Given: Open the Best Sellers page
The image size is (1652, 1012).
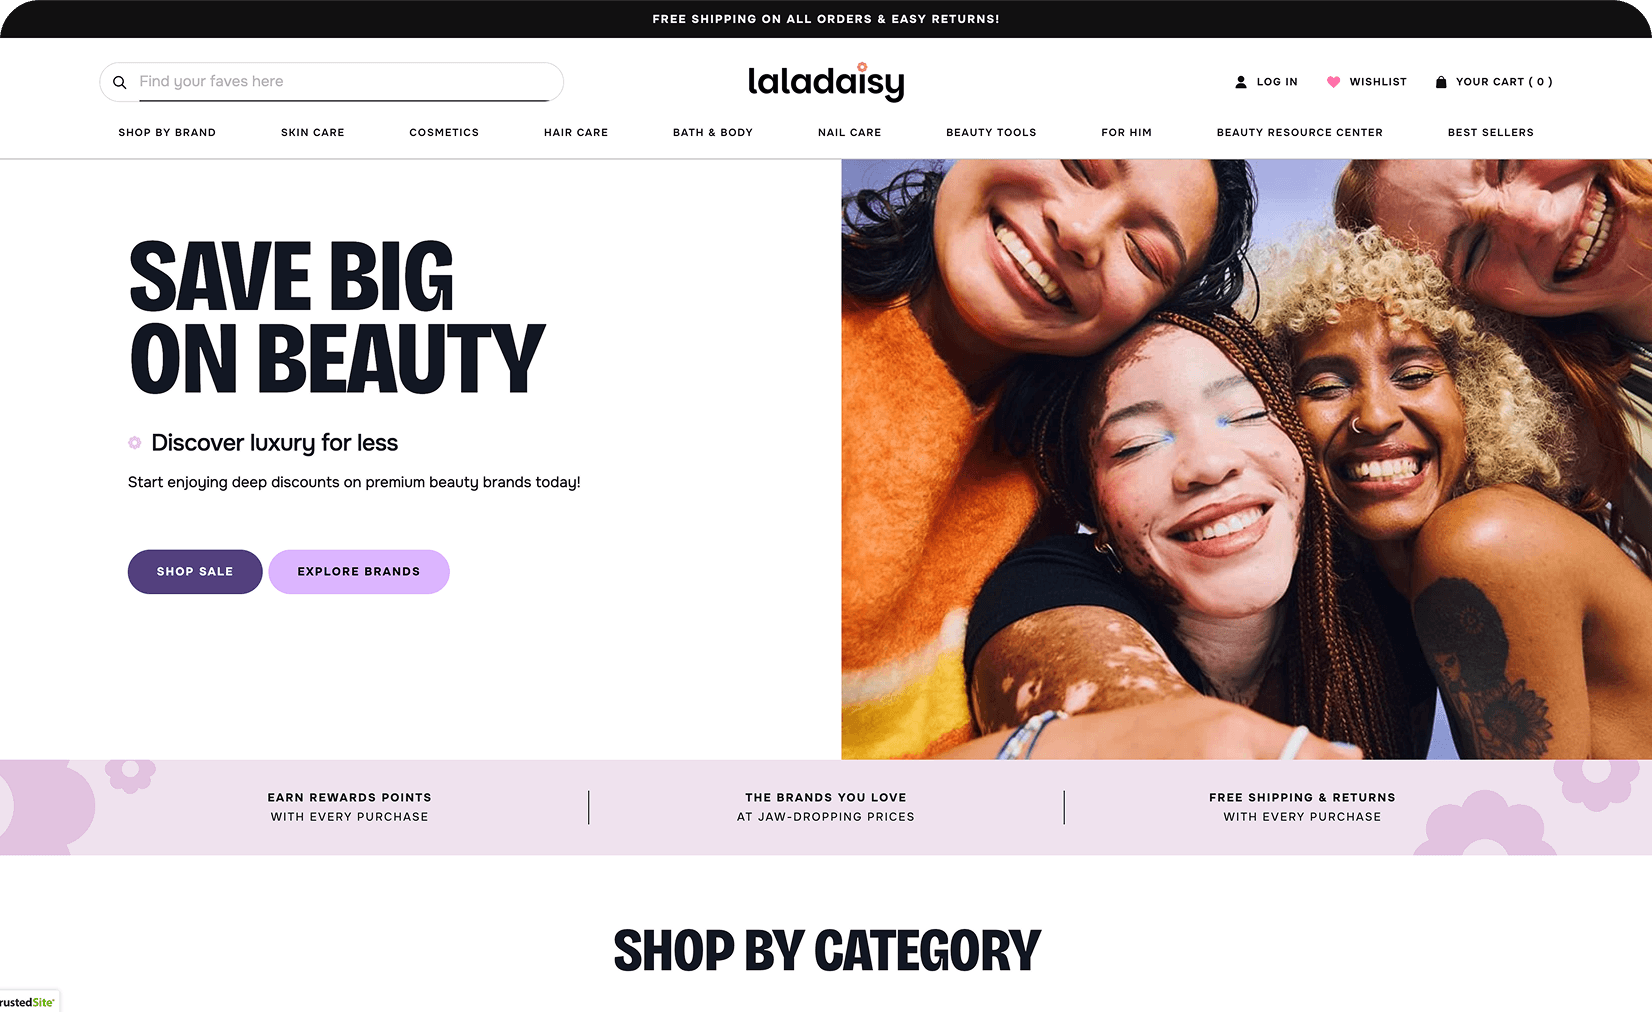Looking at the screenshot, I should coord(1491,132).
